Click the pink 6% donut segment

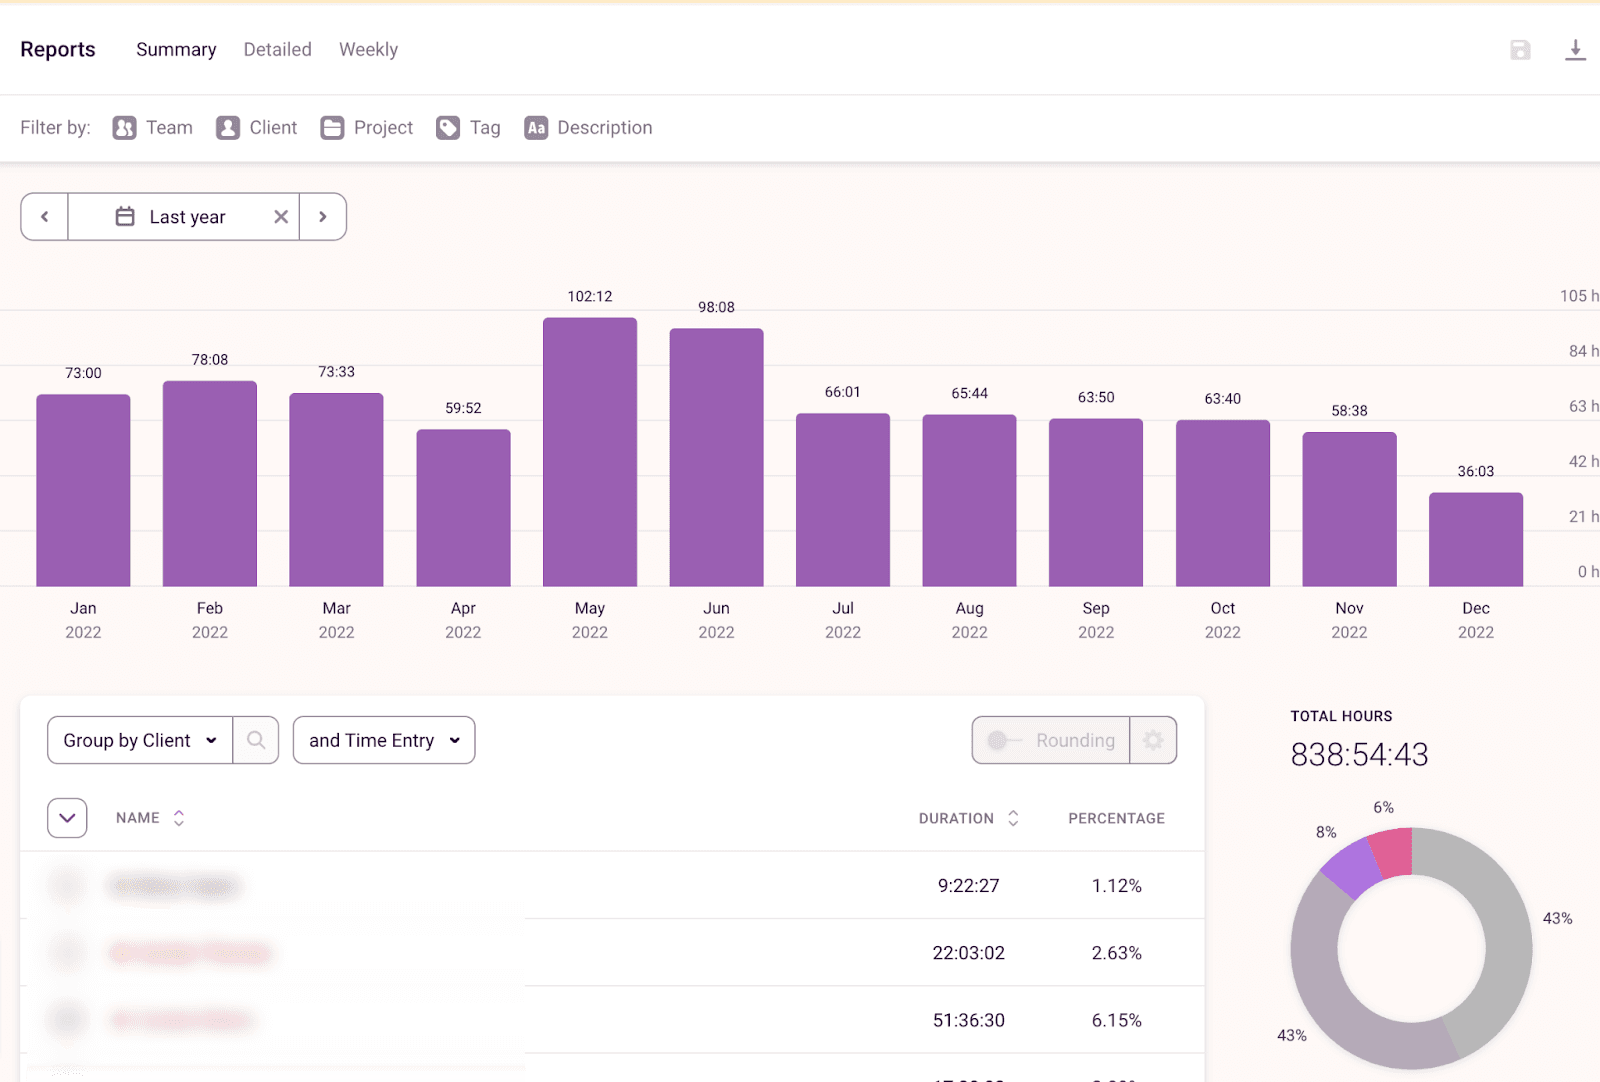pos(1392,851)
